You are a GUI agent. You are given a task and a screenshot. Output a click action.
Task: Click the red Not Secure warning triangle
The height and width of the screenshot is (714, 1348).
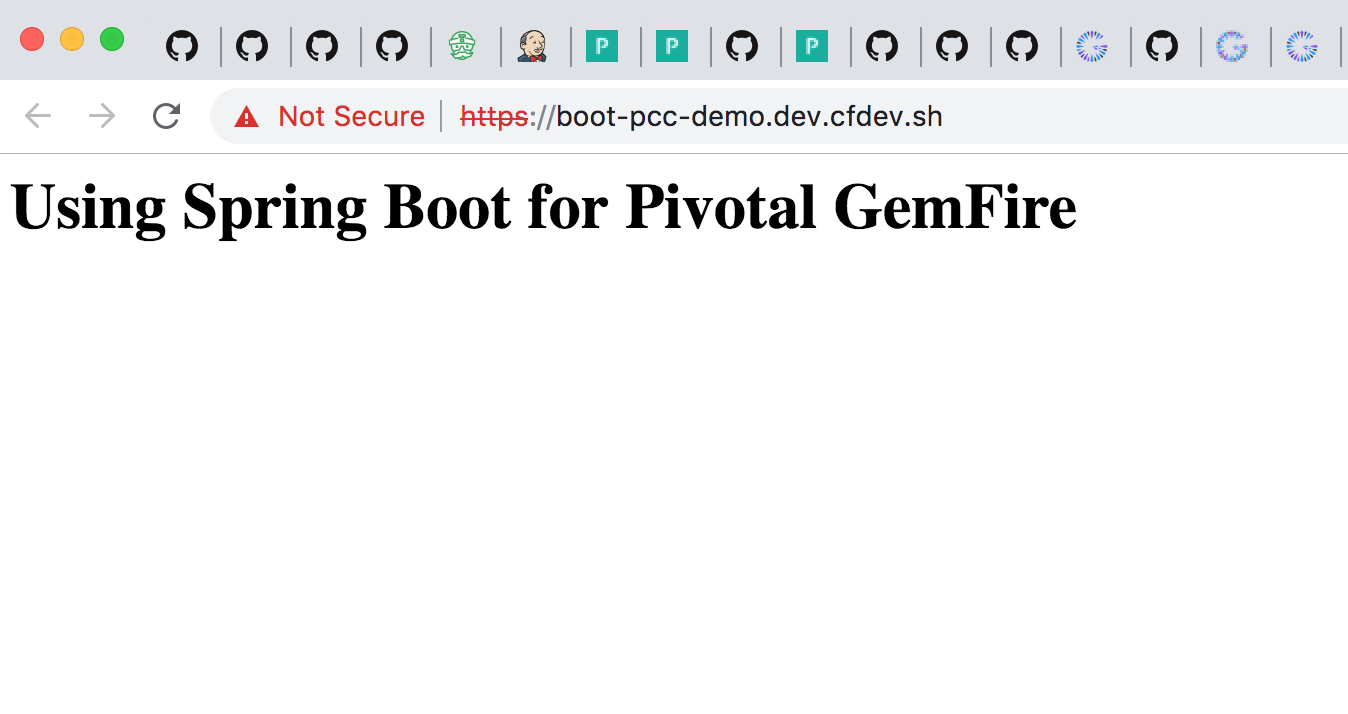[x=246, y=117]
